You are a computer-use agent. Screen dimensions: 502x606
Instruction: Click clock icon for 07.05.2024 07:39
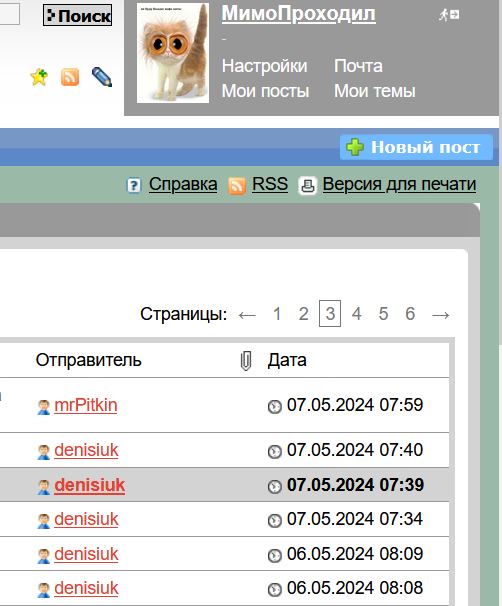[x=275, y=486]
